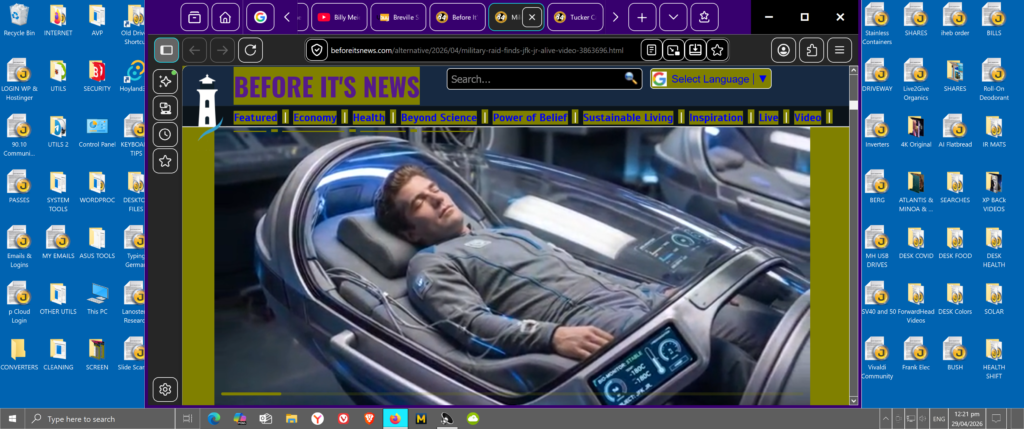Click the site Search input field
Viewport: 1024px width, 429px height.
[x=534, y=79]
